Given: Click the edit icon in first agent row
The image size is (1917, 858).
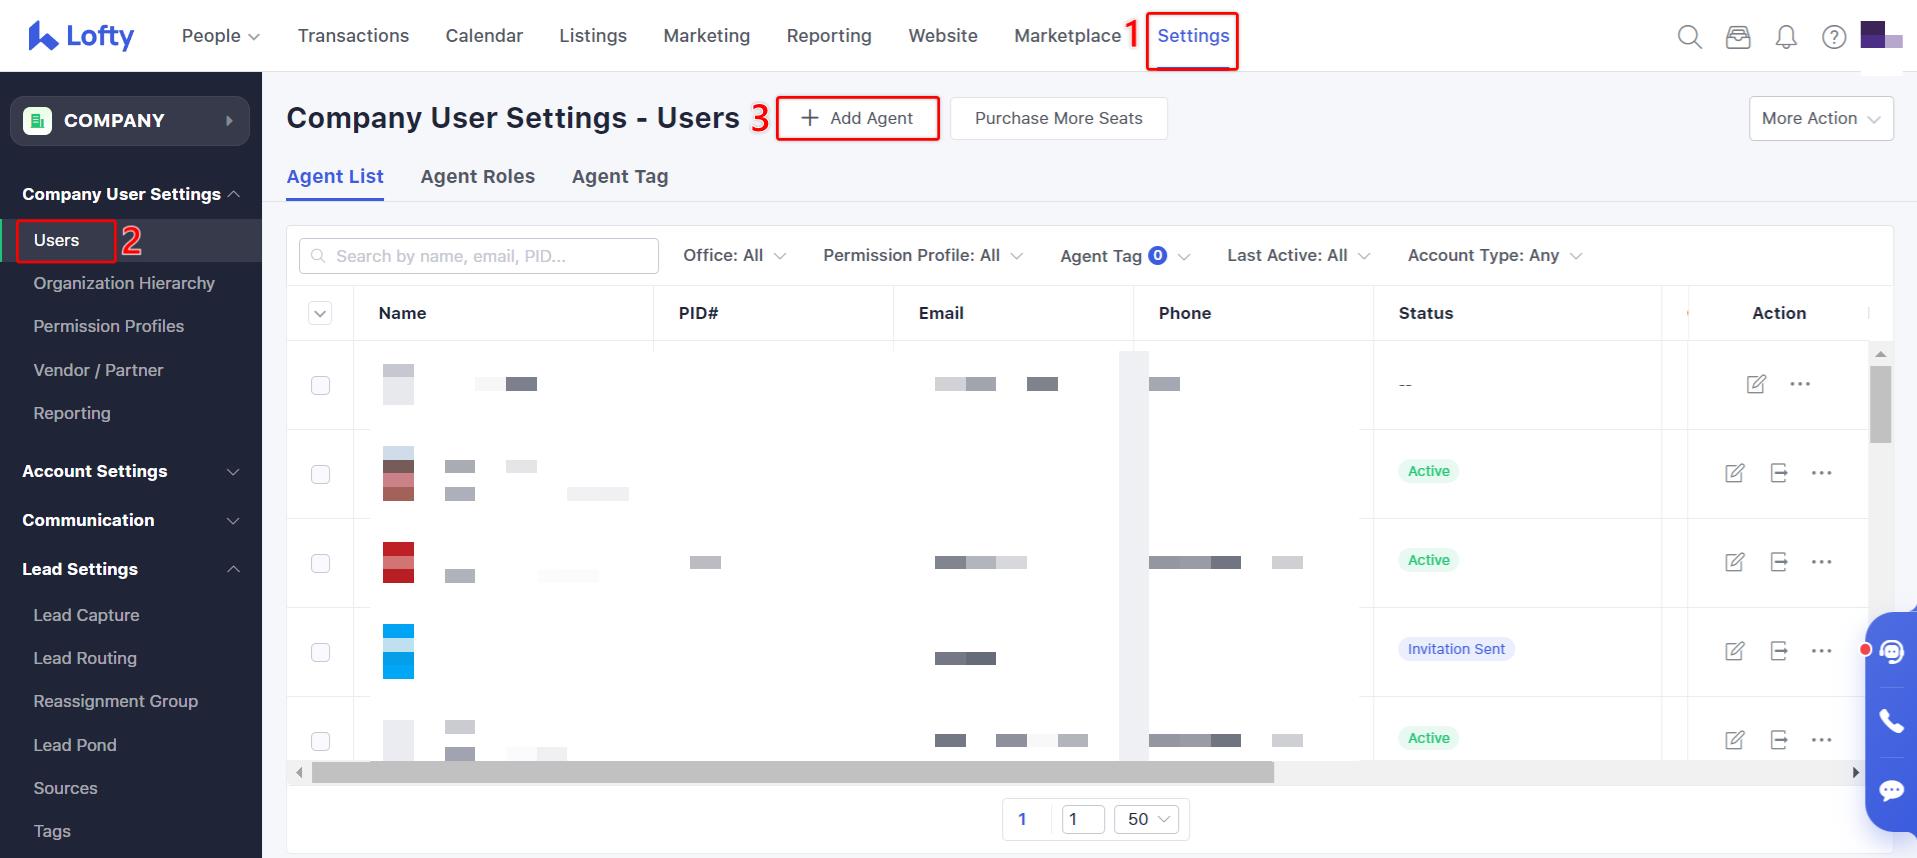Looking at the screenshot, I should click(1756, 384).
